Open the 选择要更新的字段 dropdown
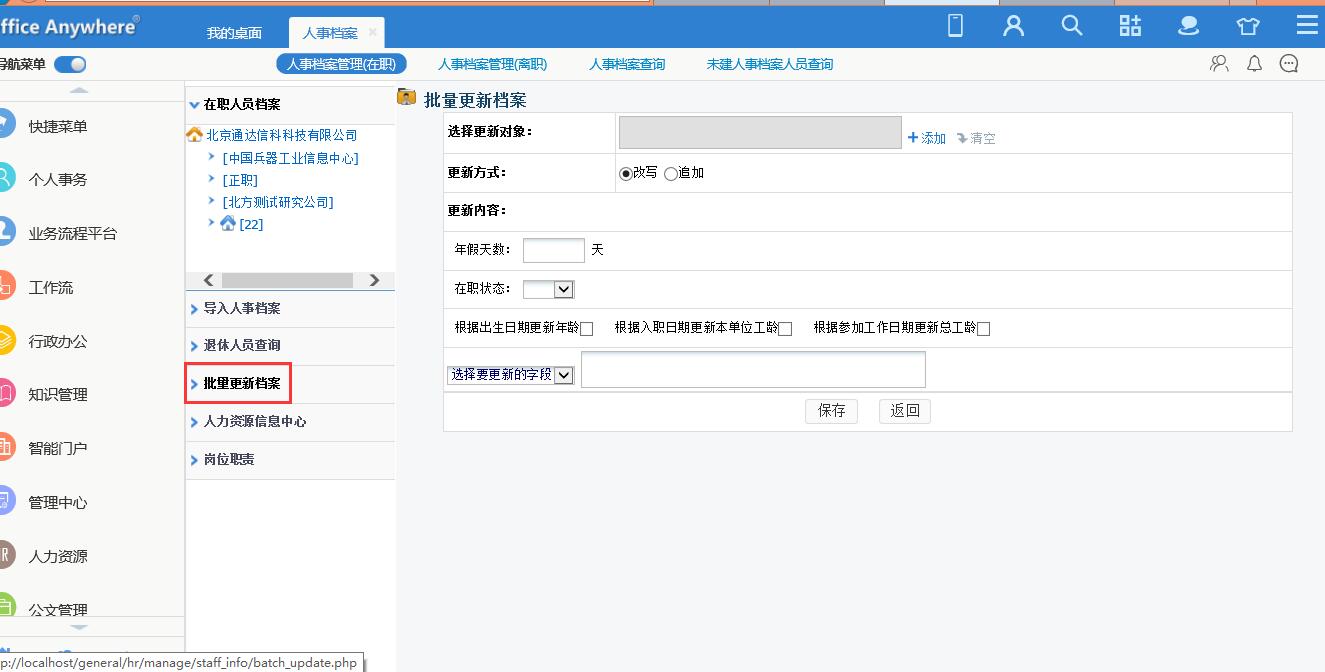 510,375
